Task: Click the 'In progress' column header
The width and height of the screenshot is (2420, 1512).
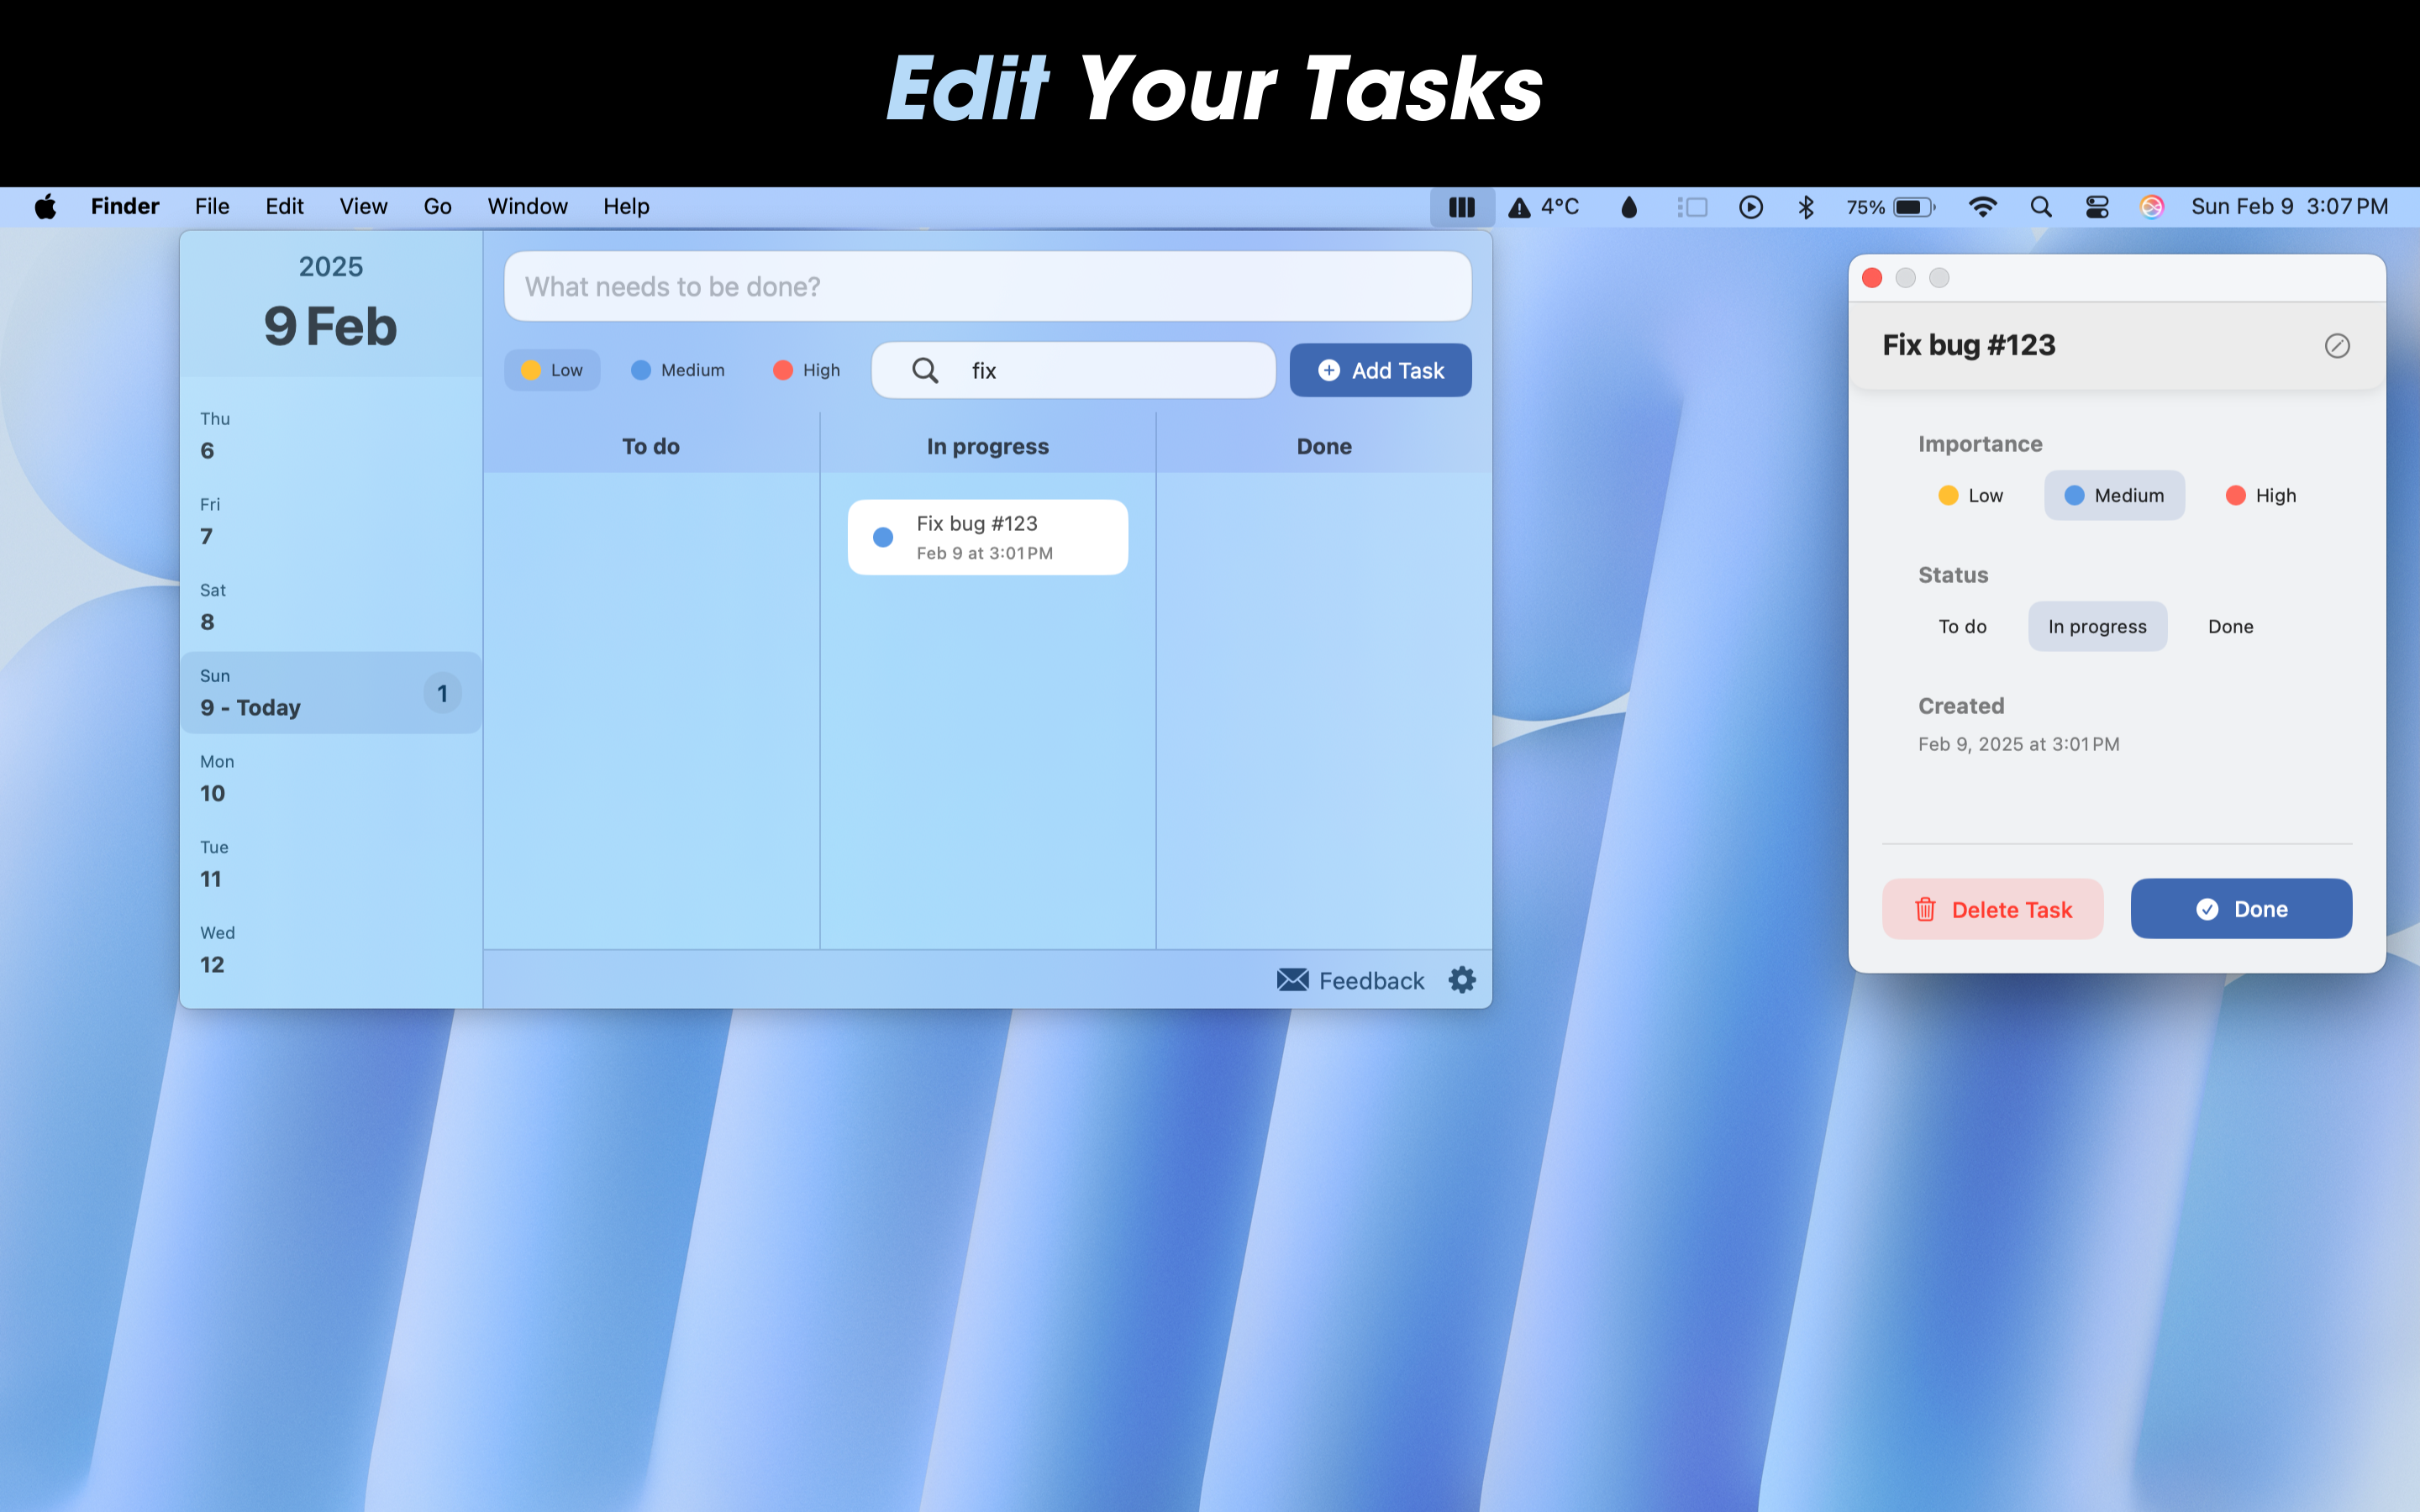Action: coord(988,446)
